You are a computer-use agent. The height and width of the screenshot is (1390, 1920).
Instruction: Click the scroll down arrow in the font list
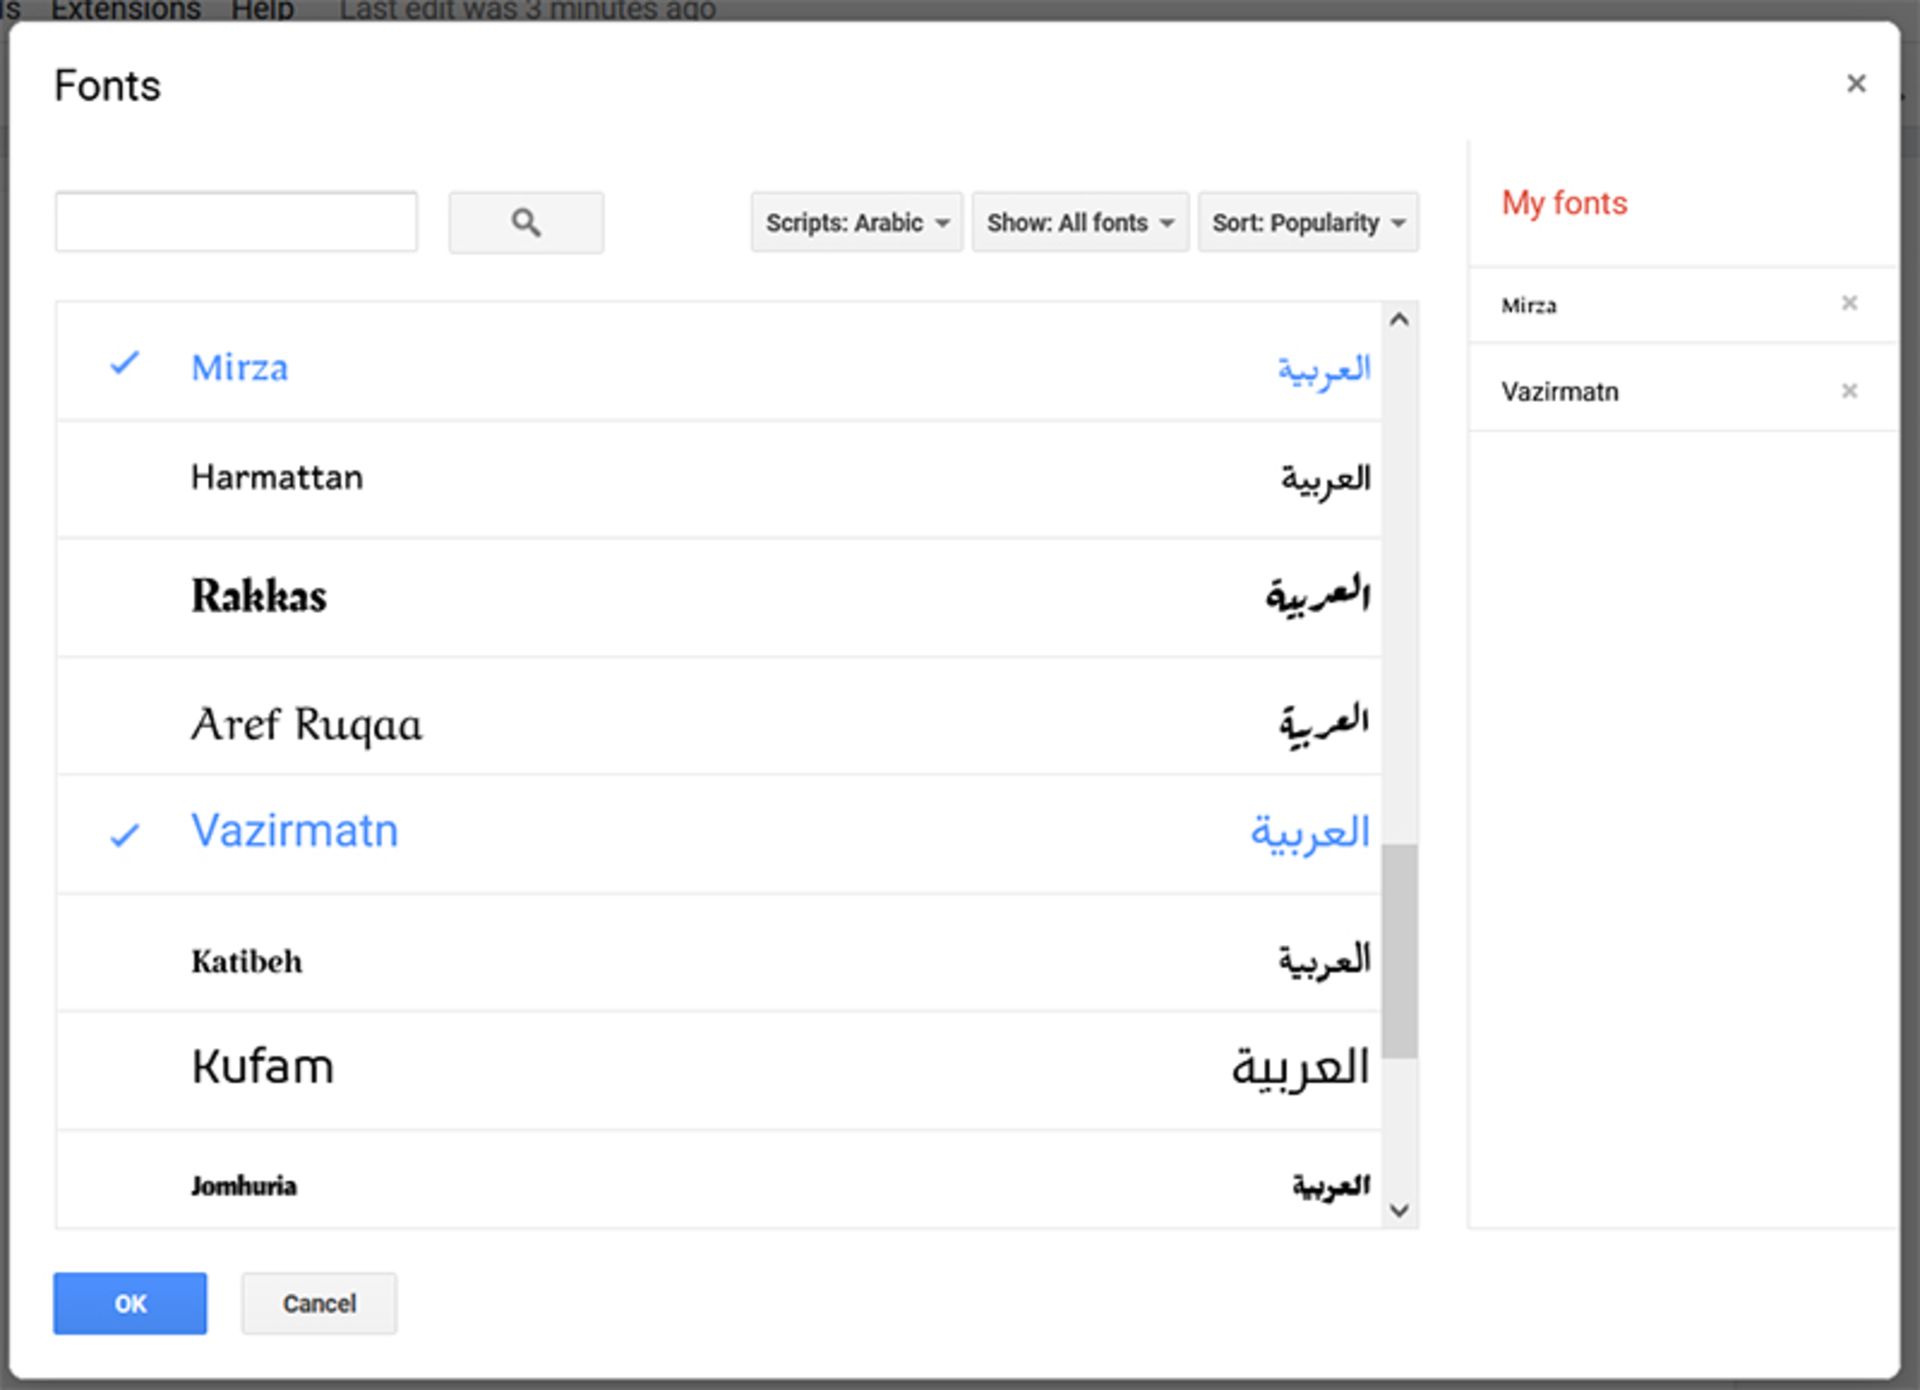pyautogui.click(x=1399, y=1210)
